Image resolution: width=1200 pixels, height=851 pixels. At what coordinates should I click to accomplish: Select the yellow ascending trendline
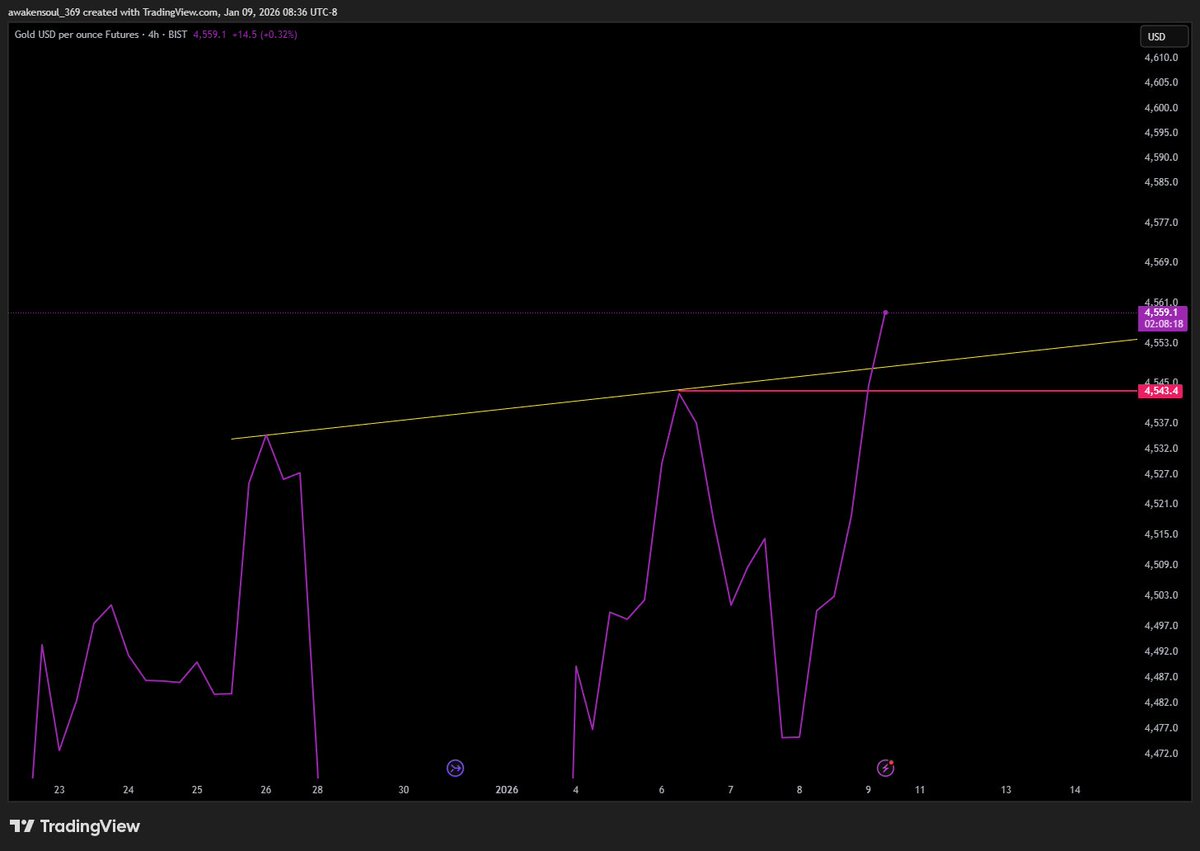point(684,389)
